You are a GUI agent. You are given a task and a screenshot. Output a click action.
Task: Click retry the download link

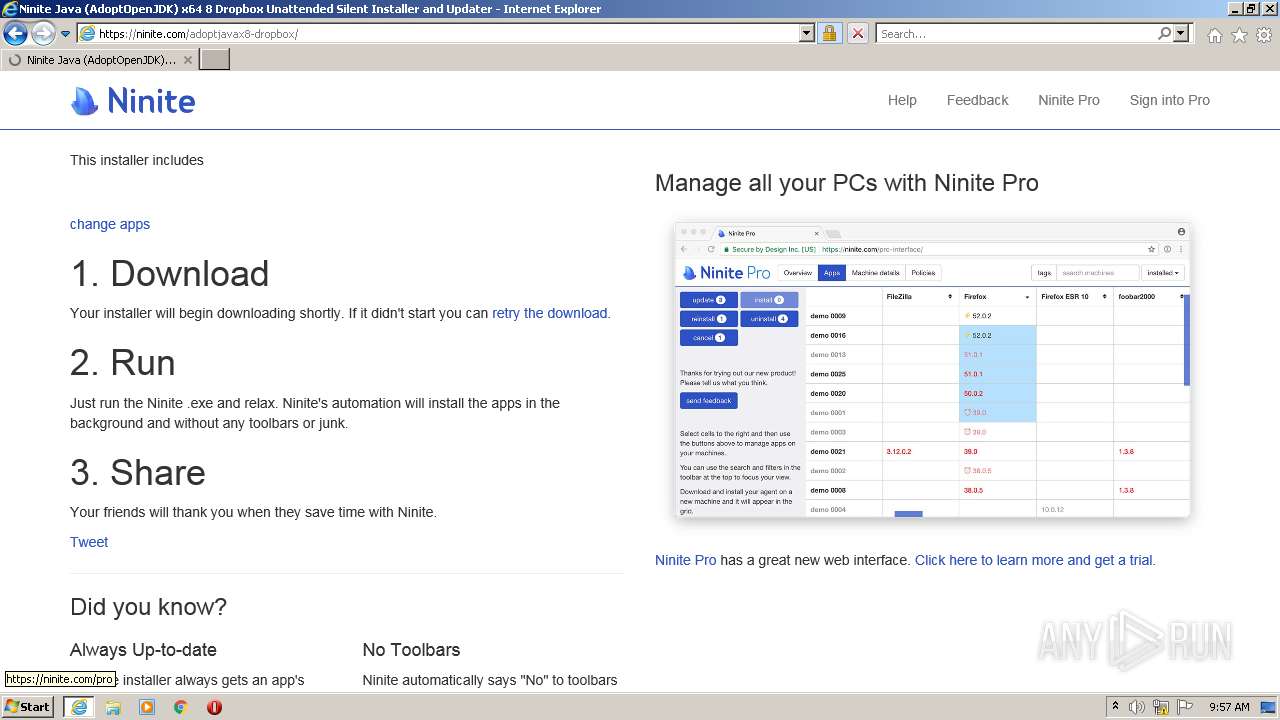(549, 313)
